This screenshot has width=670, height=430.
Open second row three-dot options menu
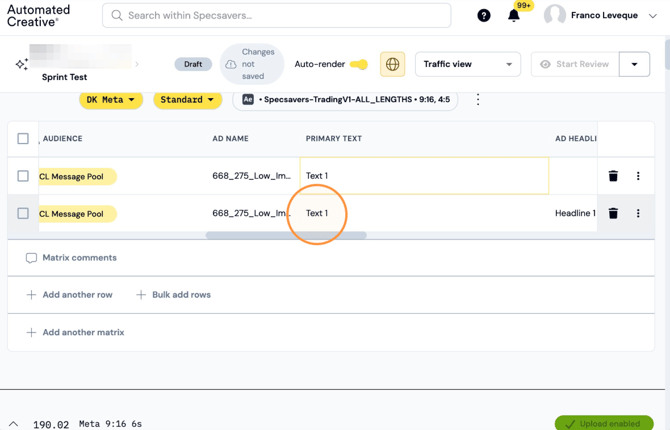pyautogui.click(x=638, y=213)
